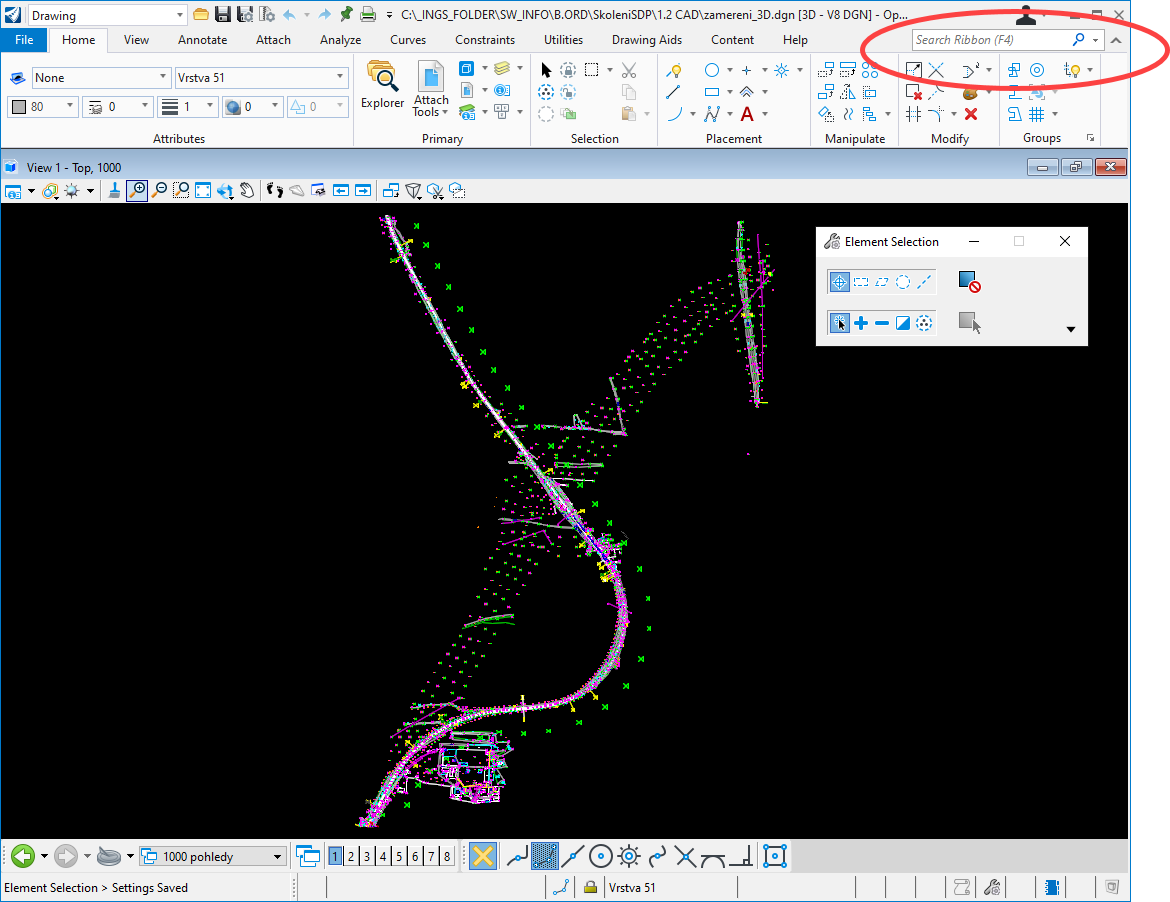Select the Place Line tool

pyautogui.click(x=673, y=92)
